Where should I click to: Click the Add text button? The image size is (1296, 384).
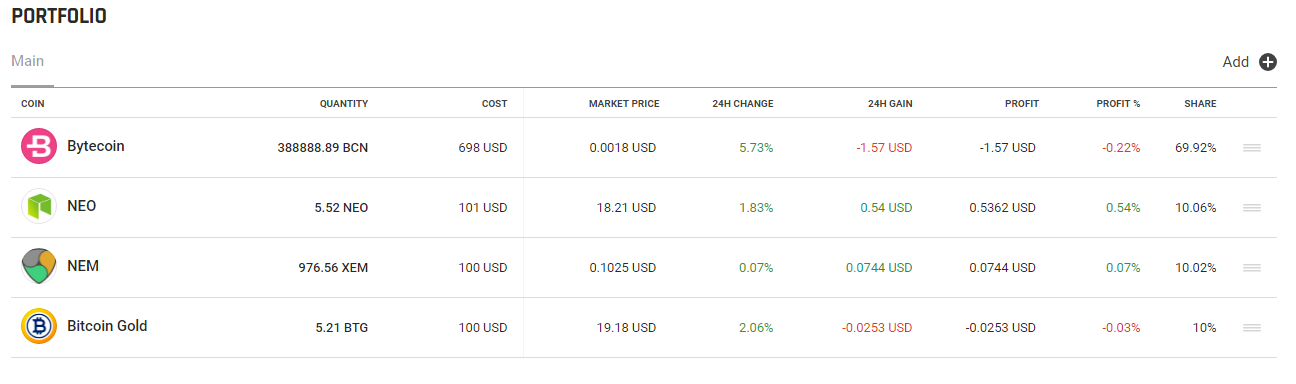tap(1235, 62)
